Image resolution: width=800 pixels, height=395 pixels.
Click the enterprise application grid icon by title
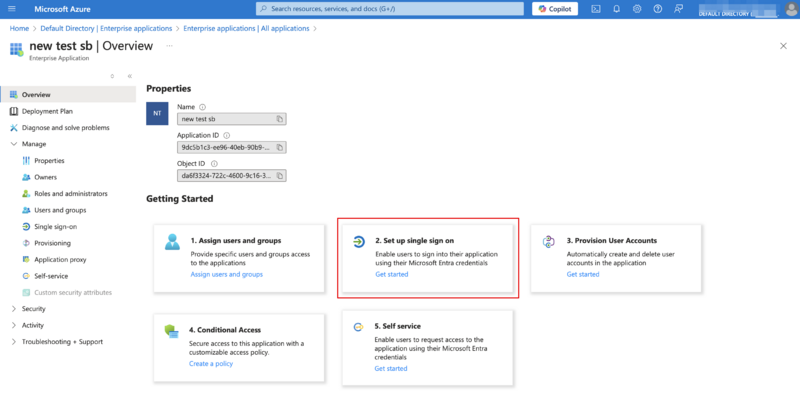pyautogui.click(x=17, y=50)
